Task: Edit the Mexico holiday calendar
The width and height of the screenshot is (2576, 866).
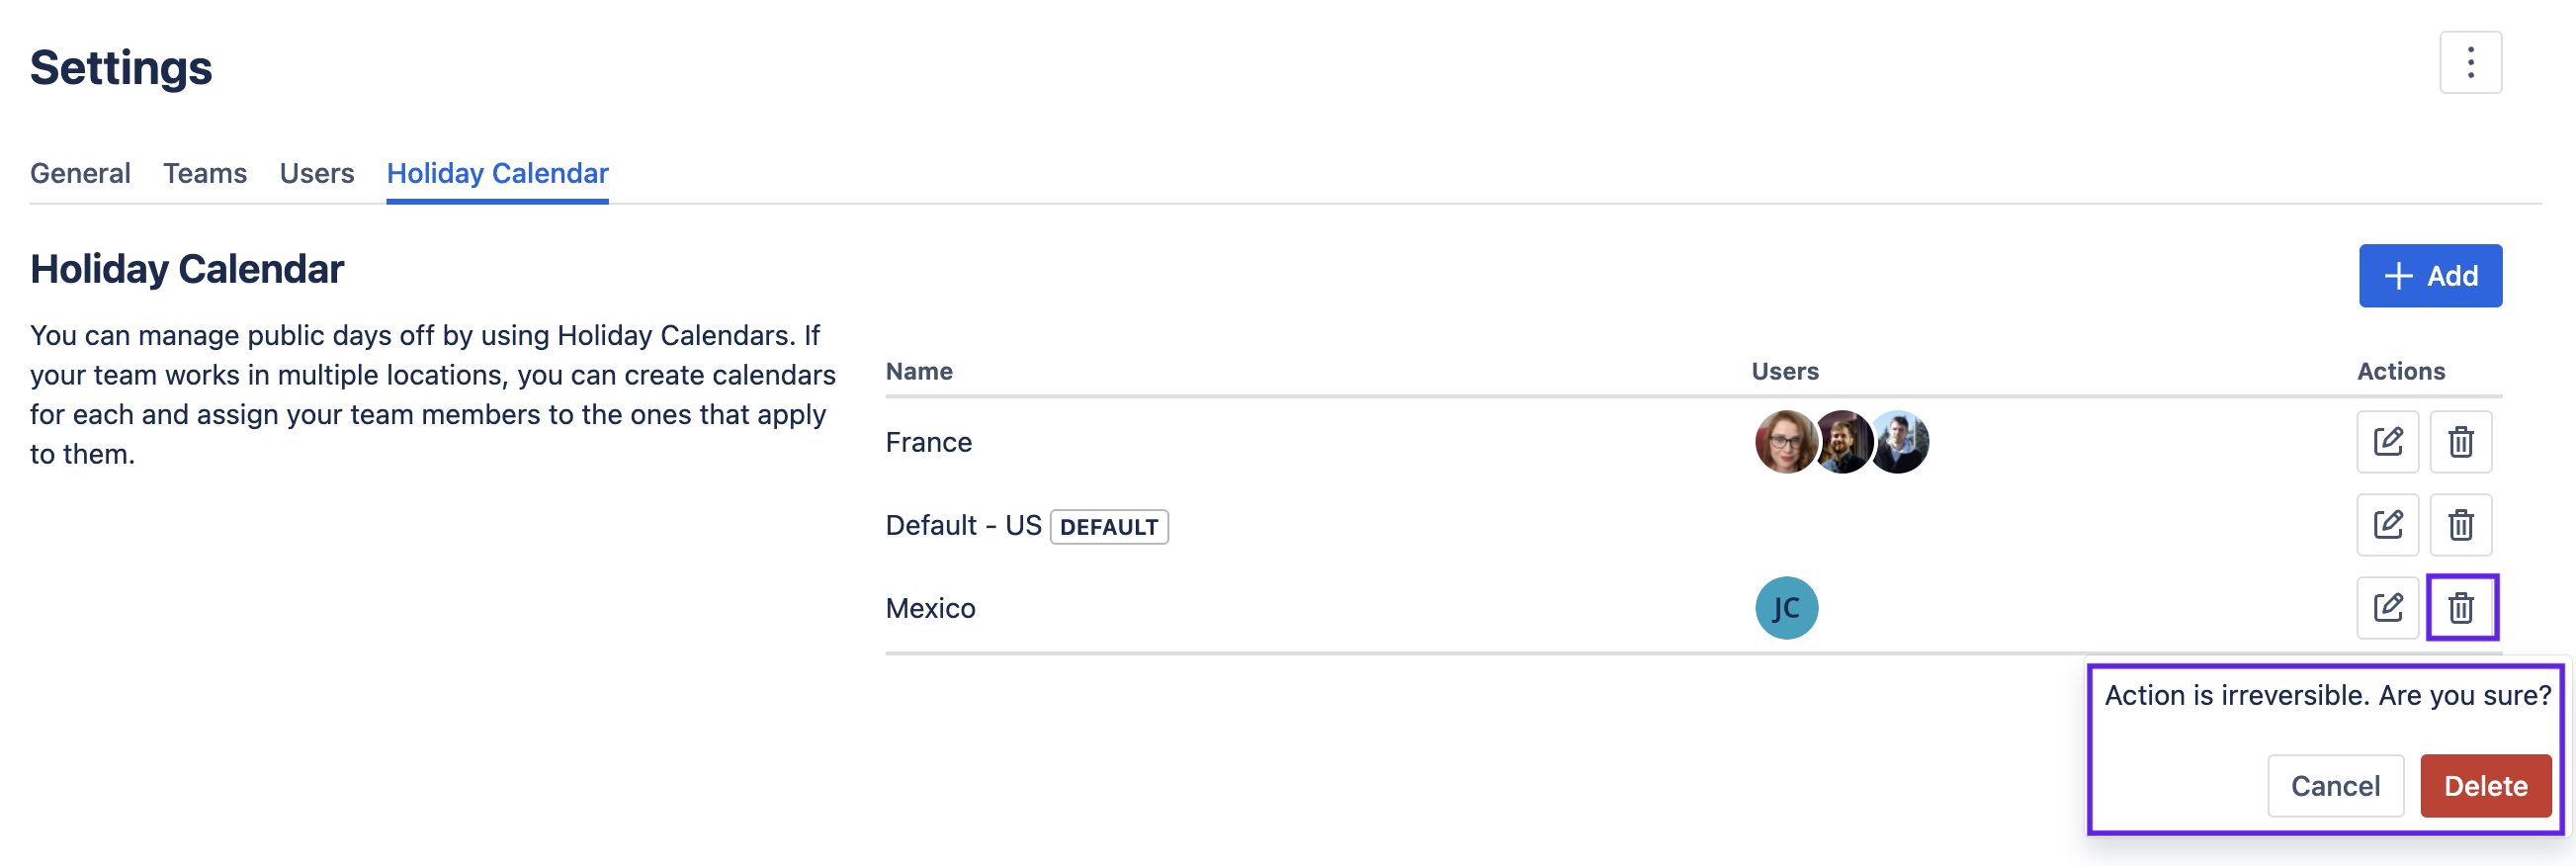Action: [x=2387, y=608]
